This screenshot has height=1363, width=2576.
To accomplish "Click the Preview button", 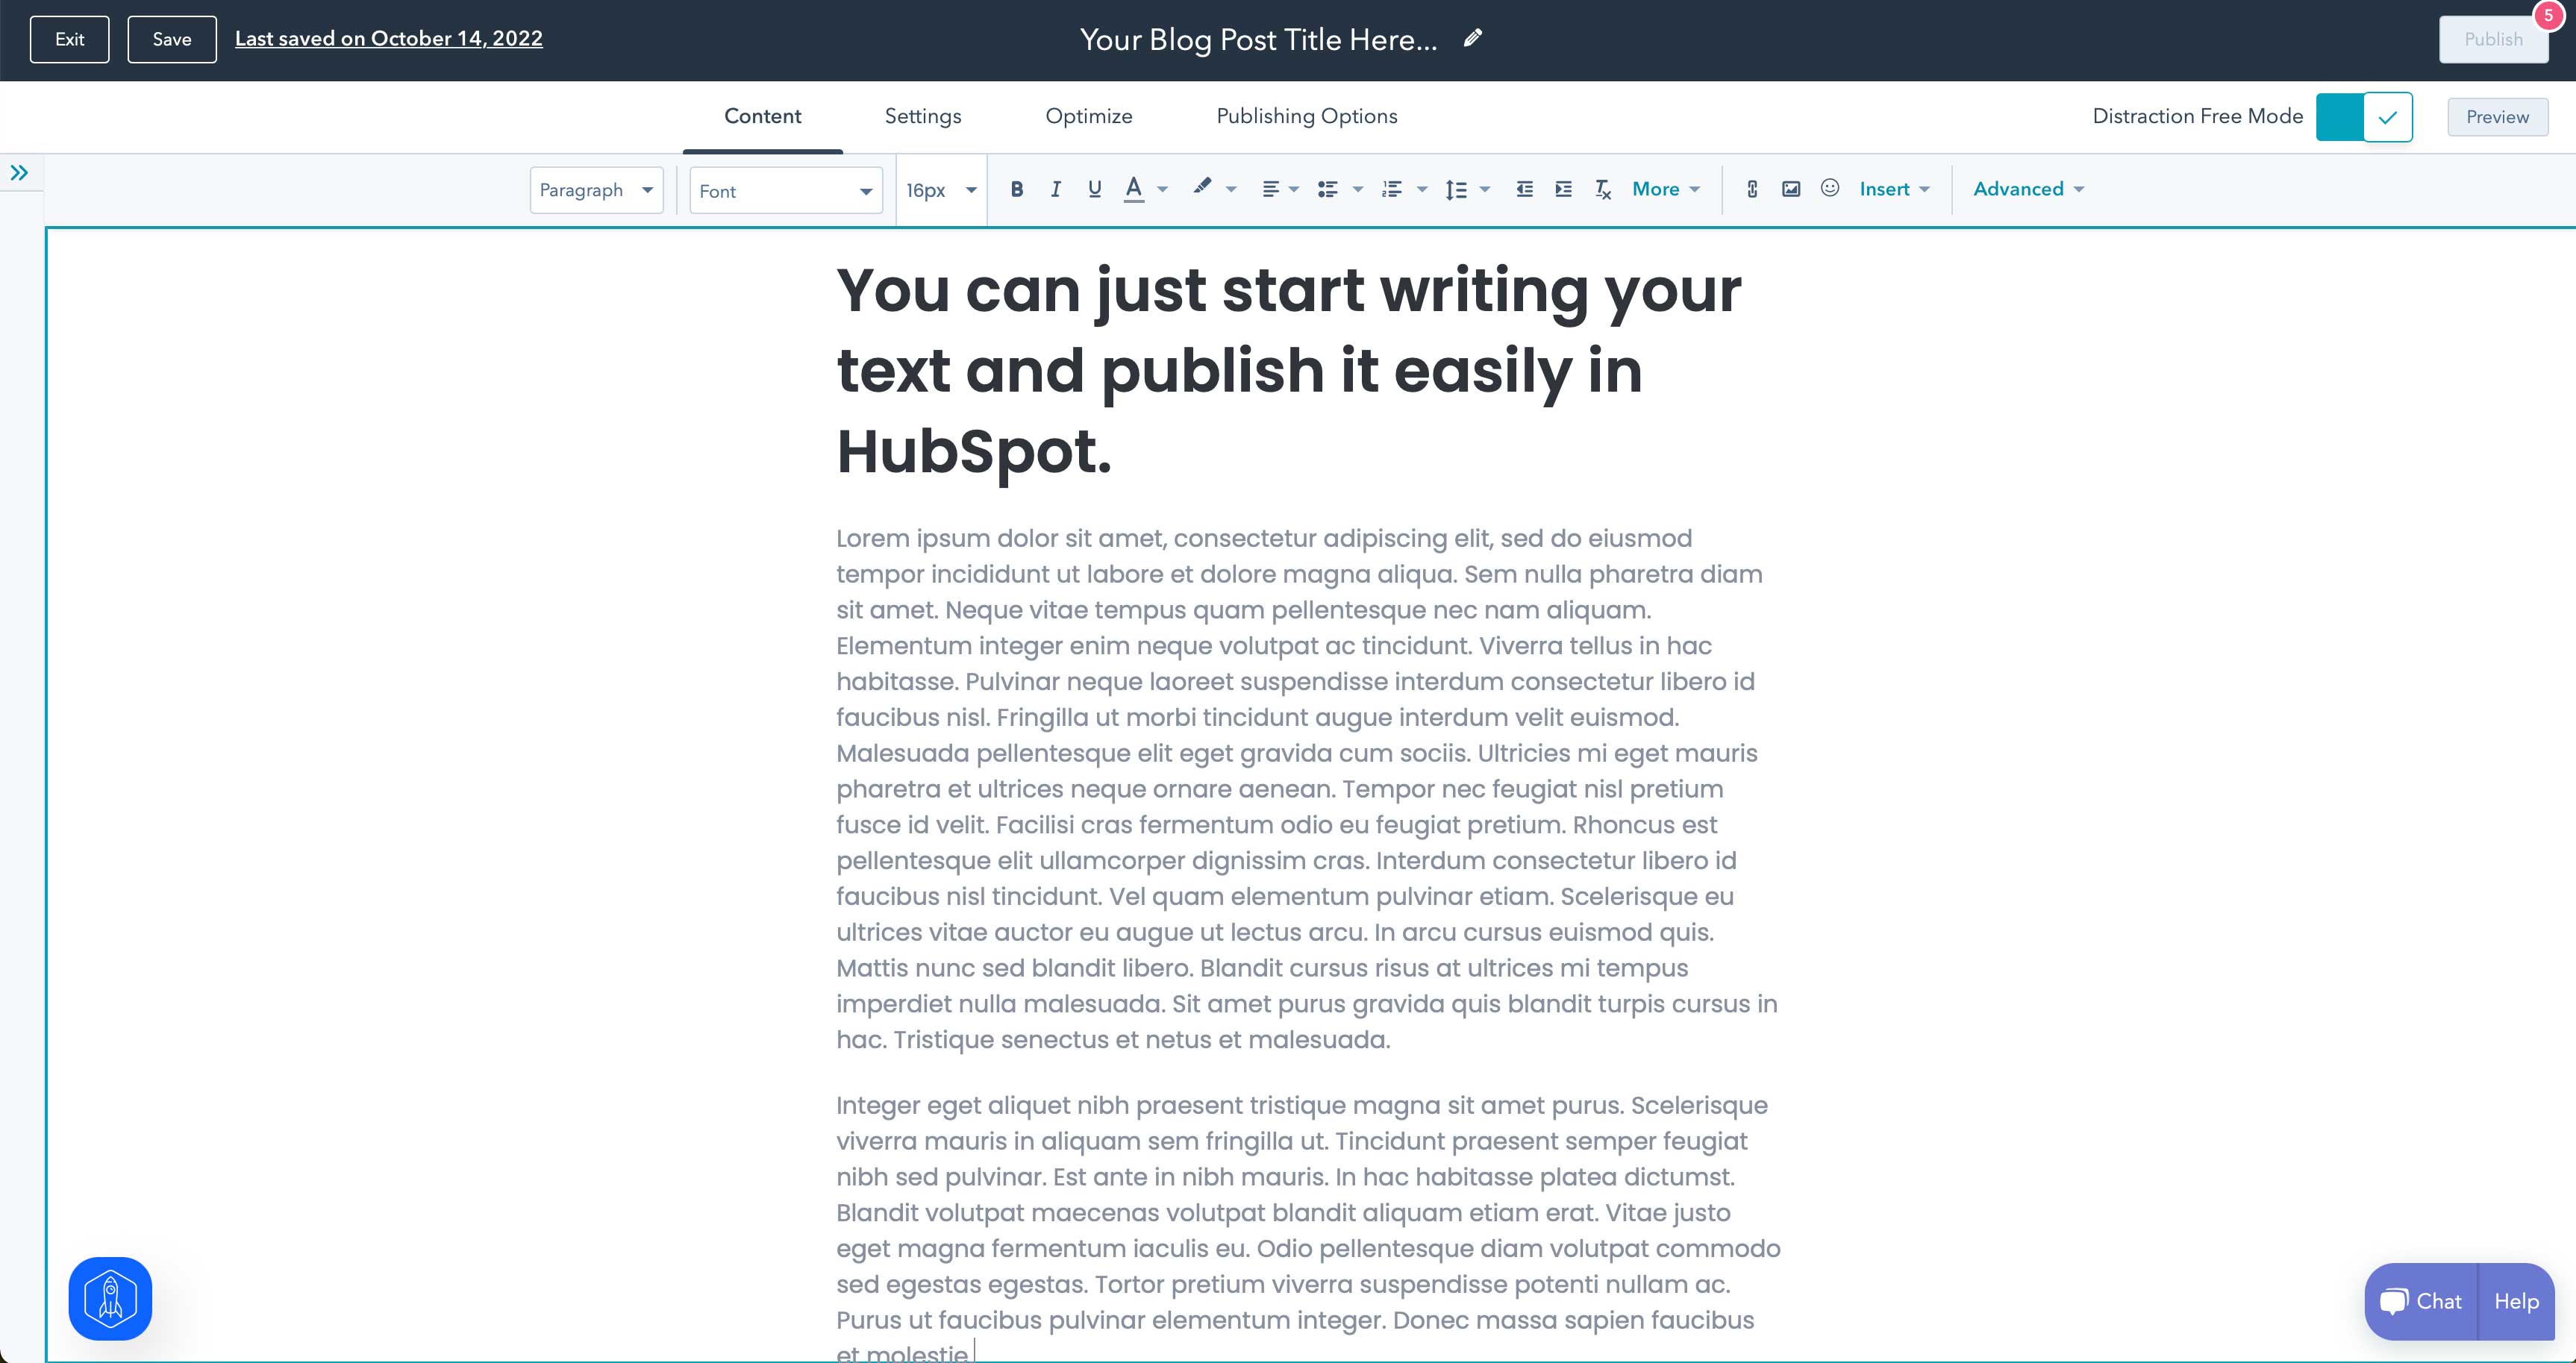I will click(x=2498, y=116).
